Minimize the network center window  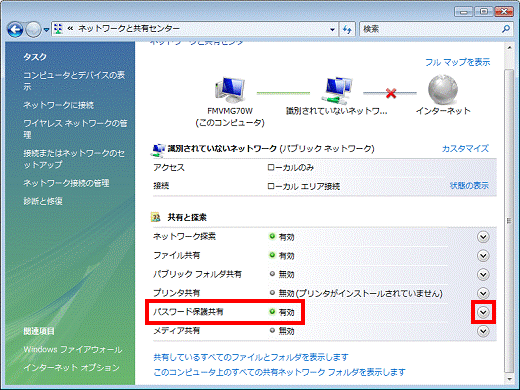tap(464, 12)
